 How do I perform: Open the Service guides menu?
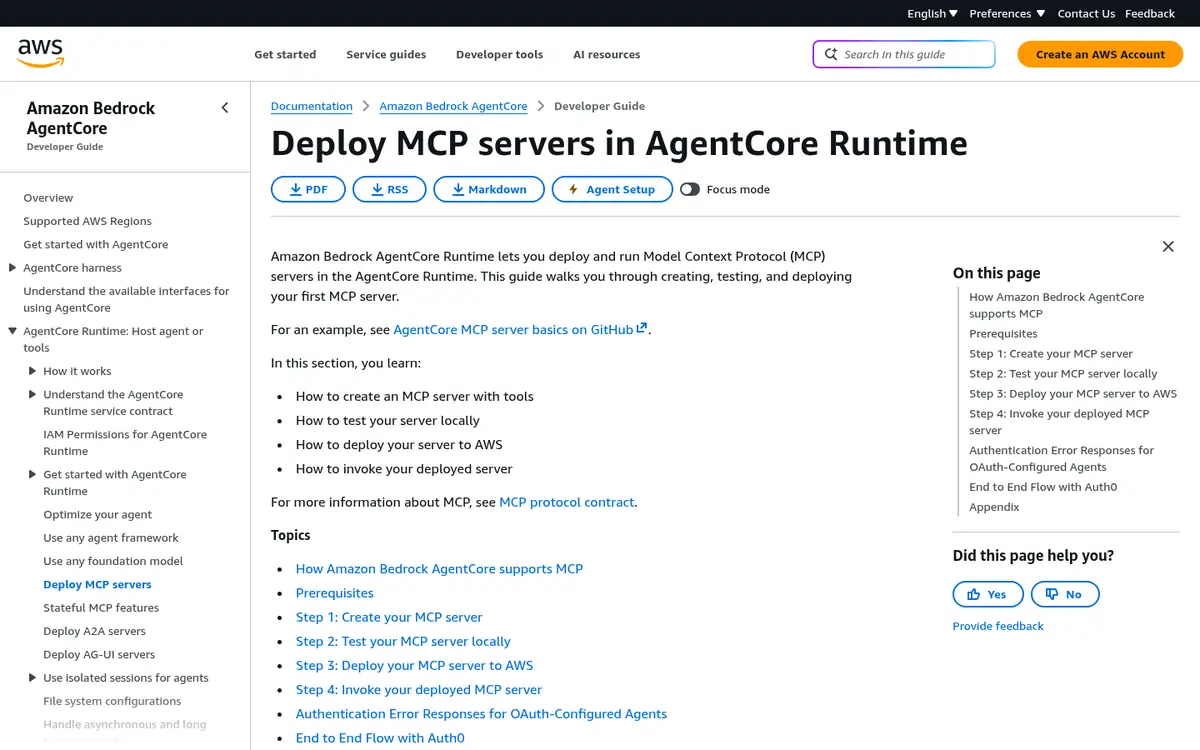[x=386, y=54]
